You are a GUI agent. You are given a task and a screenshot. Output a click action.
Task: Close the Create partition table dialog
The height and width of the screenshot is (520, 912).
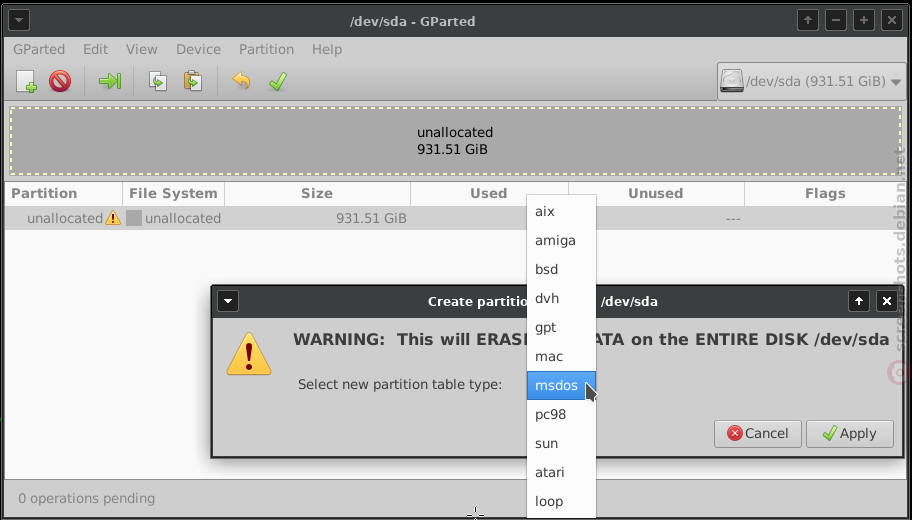(886, 301)
